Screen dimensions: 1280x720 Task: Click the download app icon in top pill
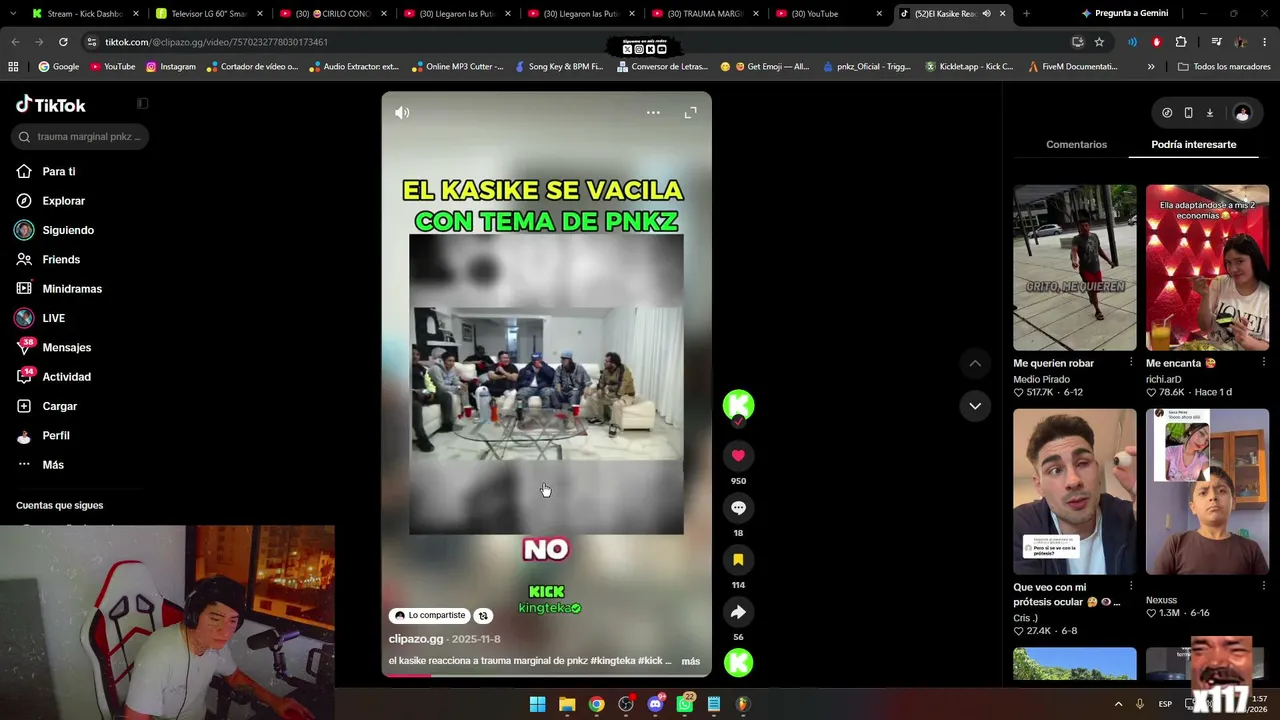(1209, 113)
